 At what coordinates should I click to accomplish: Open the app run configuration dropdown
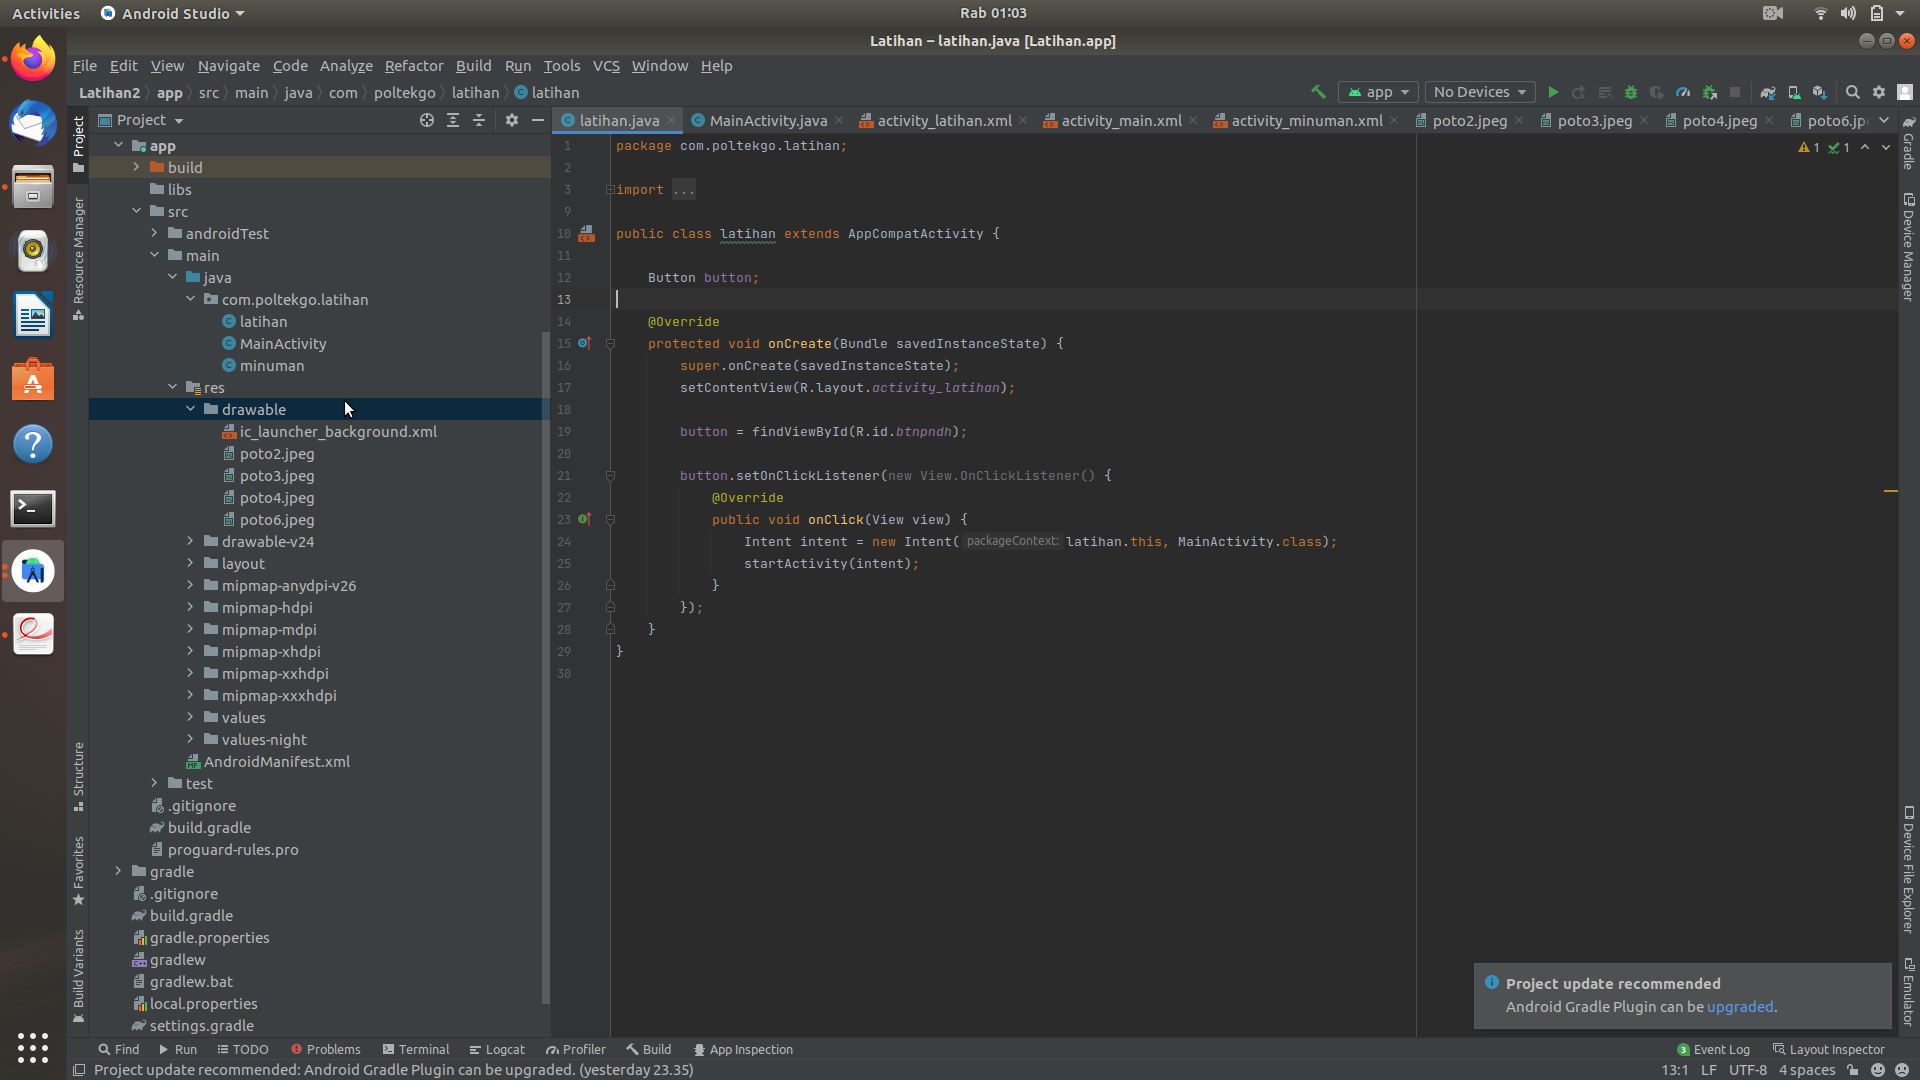(x=1378, y=92)
